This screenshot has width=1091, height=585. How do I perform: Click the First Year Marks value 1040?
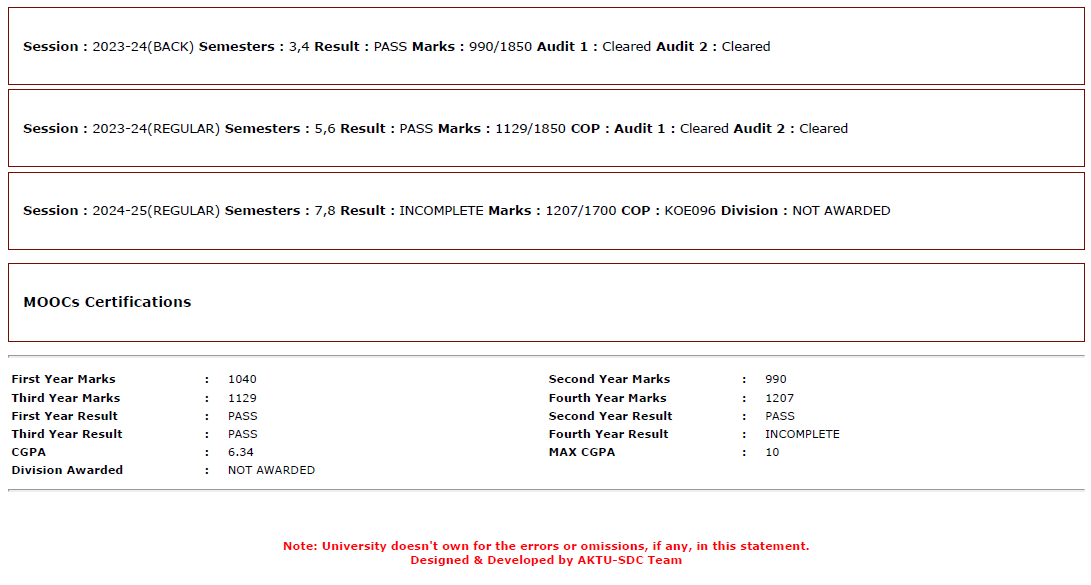click(242, 379)
